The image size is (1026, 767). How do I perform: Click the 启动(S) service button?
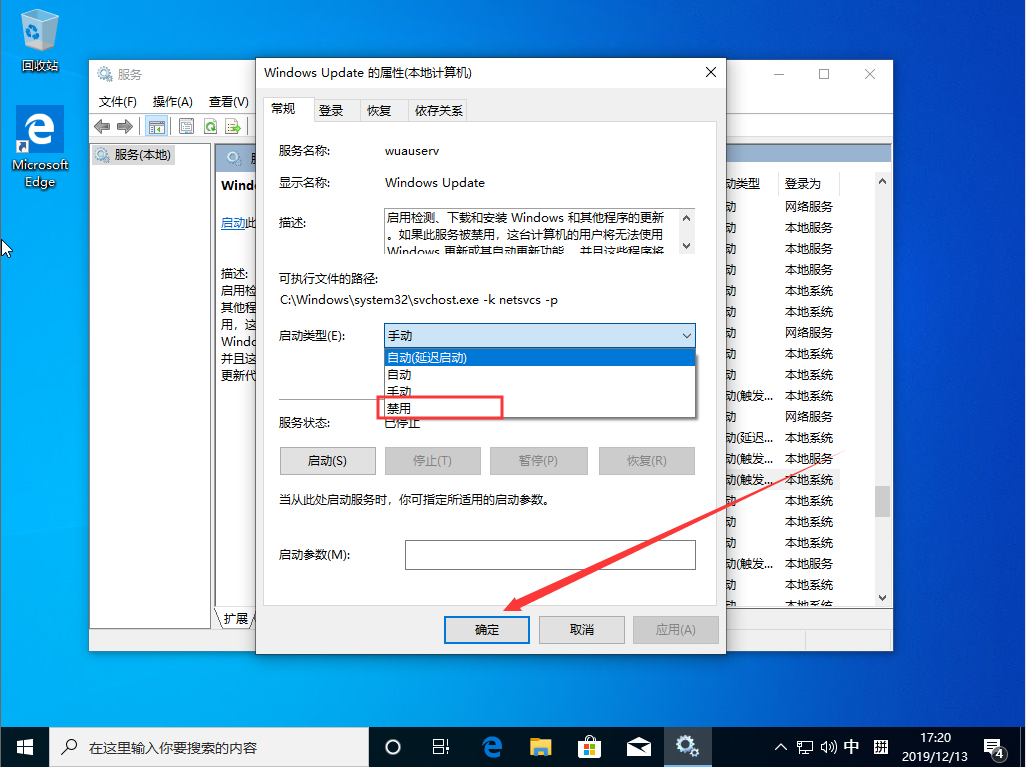point(327,460)
